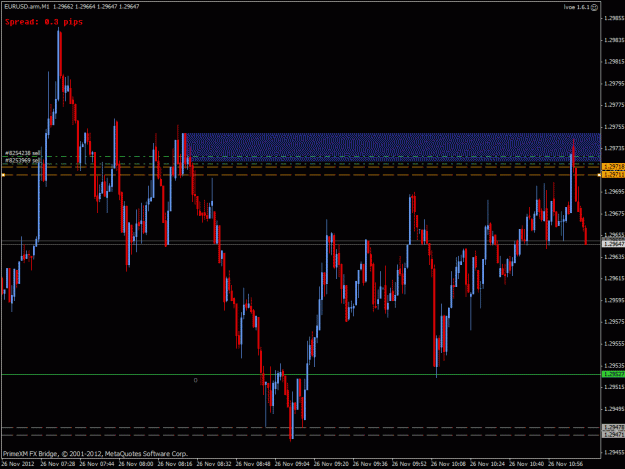Click the PrimeXM FX Bridge copyright text
This screenshot has height=469, width=625.
95,454
